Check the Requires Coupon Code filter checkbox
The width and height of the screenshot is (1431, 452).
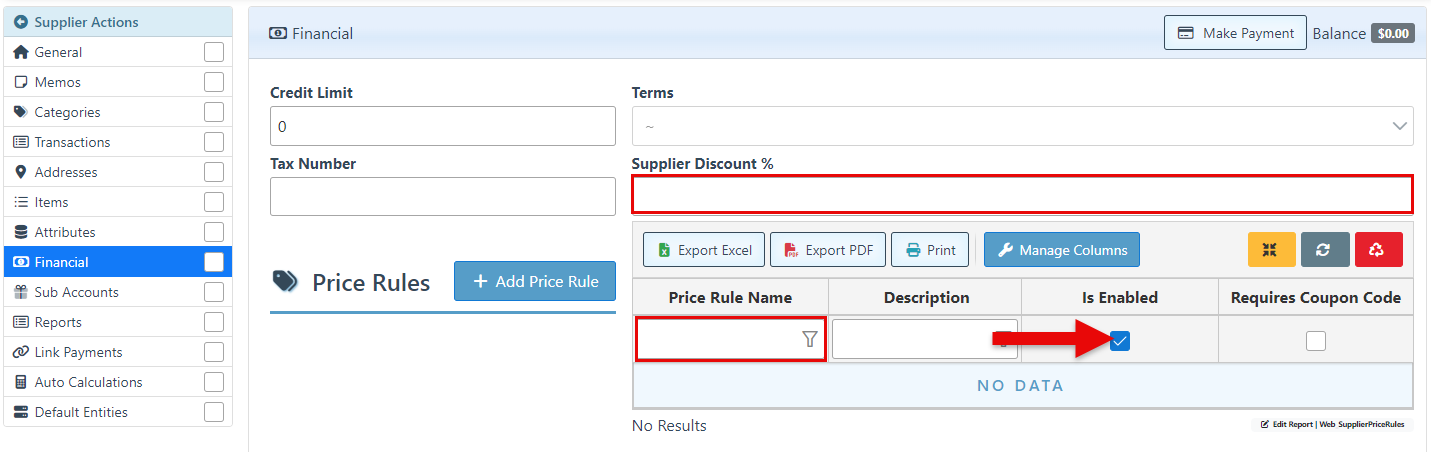point(1316,341)
